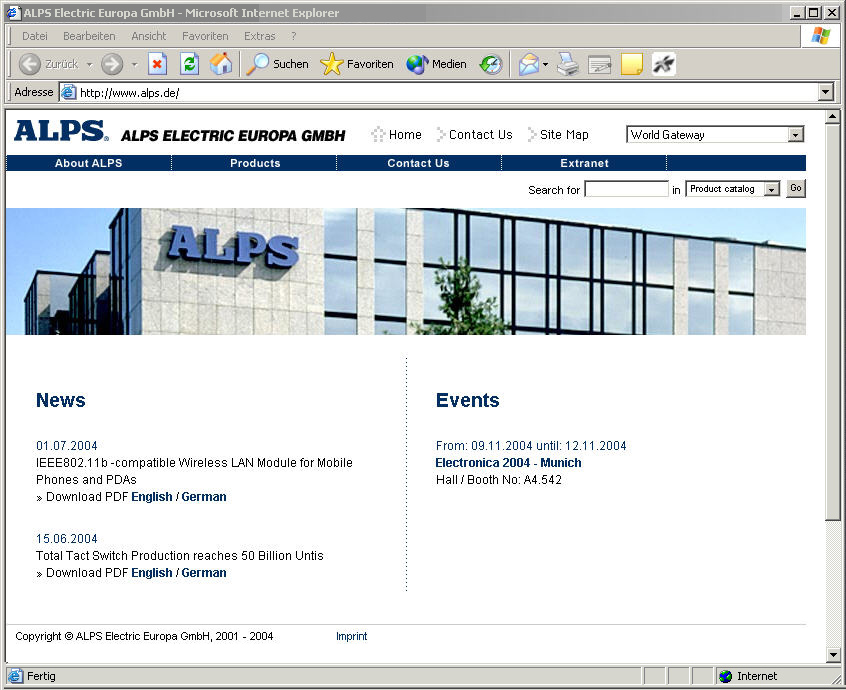Open the Imprint link in the footer
Screen dimensions: 846x690
pyautogui.click(x=351, y=637)
